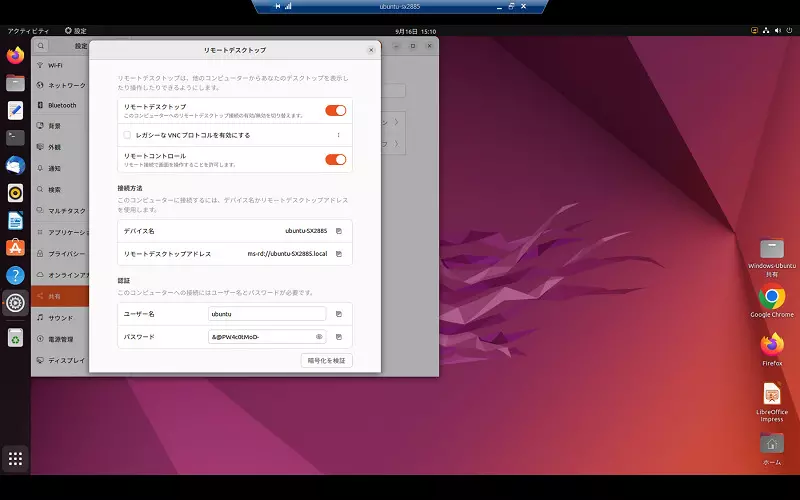The height and width of the screenshot is (500, 800).
Task: Open Google Chrome desktop icon
Action: pos(771,301)
